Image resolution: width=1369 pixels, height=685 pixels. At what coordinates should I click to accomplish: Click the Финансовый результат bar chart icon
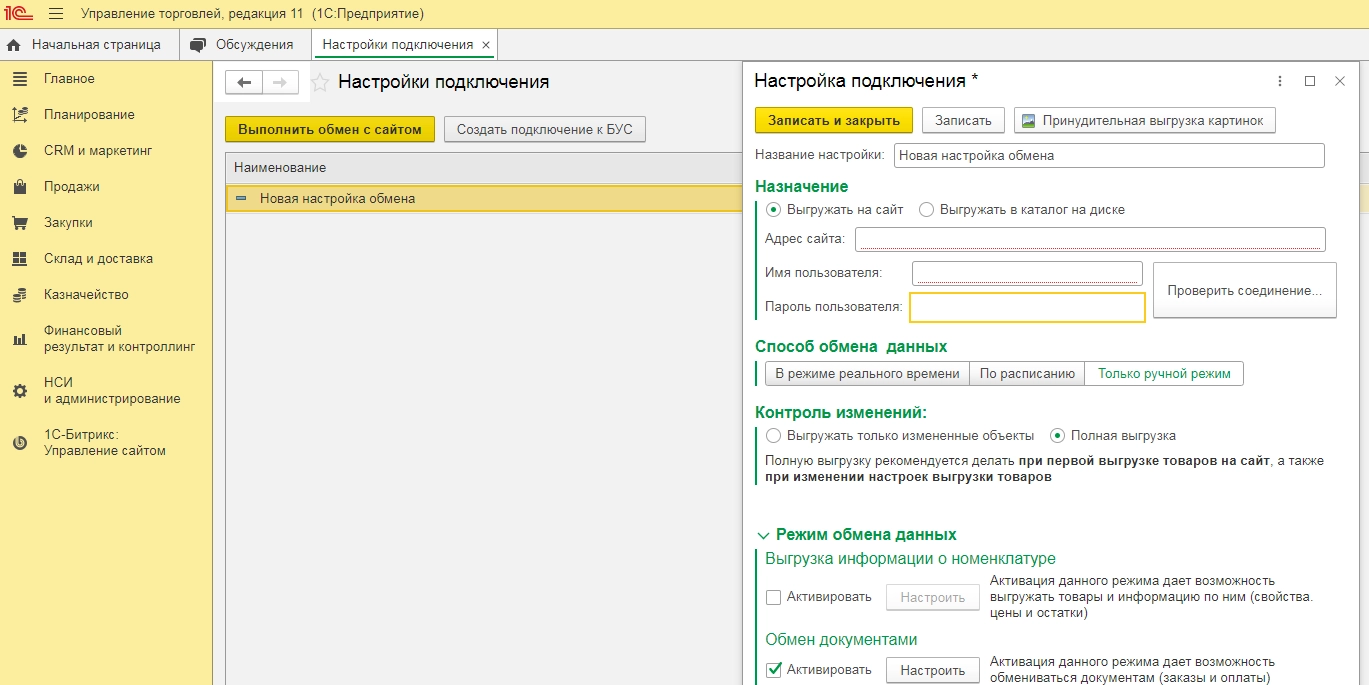coord(20,339)
